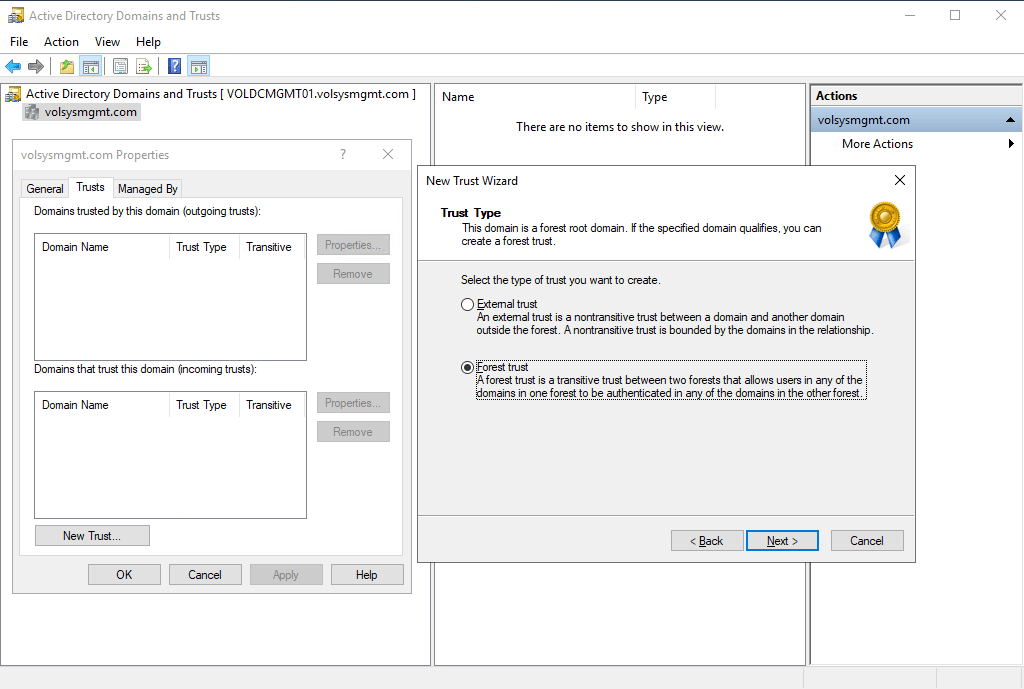
Task: Sort by the Name column header
Action: pos(535,97)
